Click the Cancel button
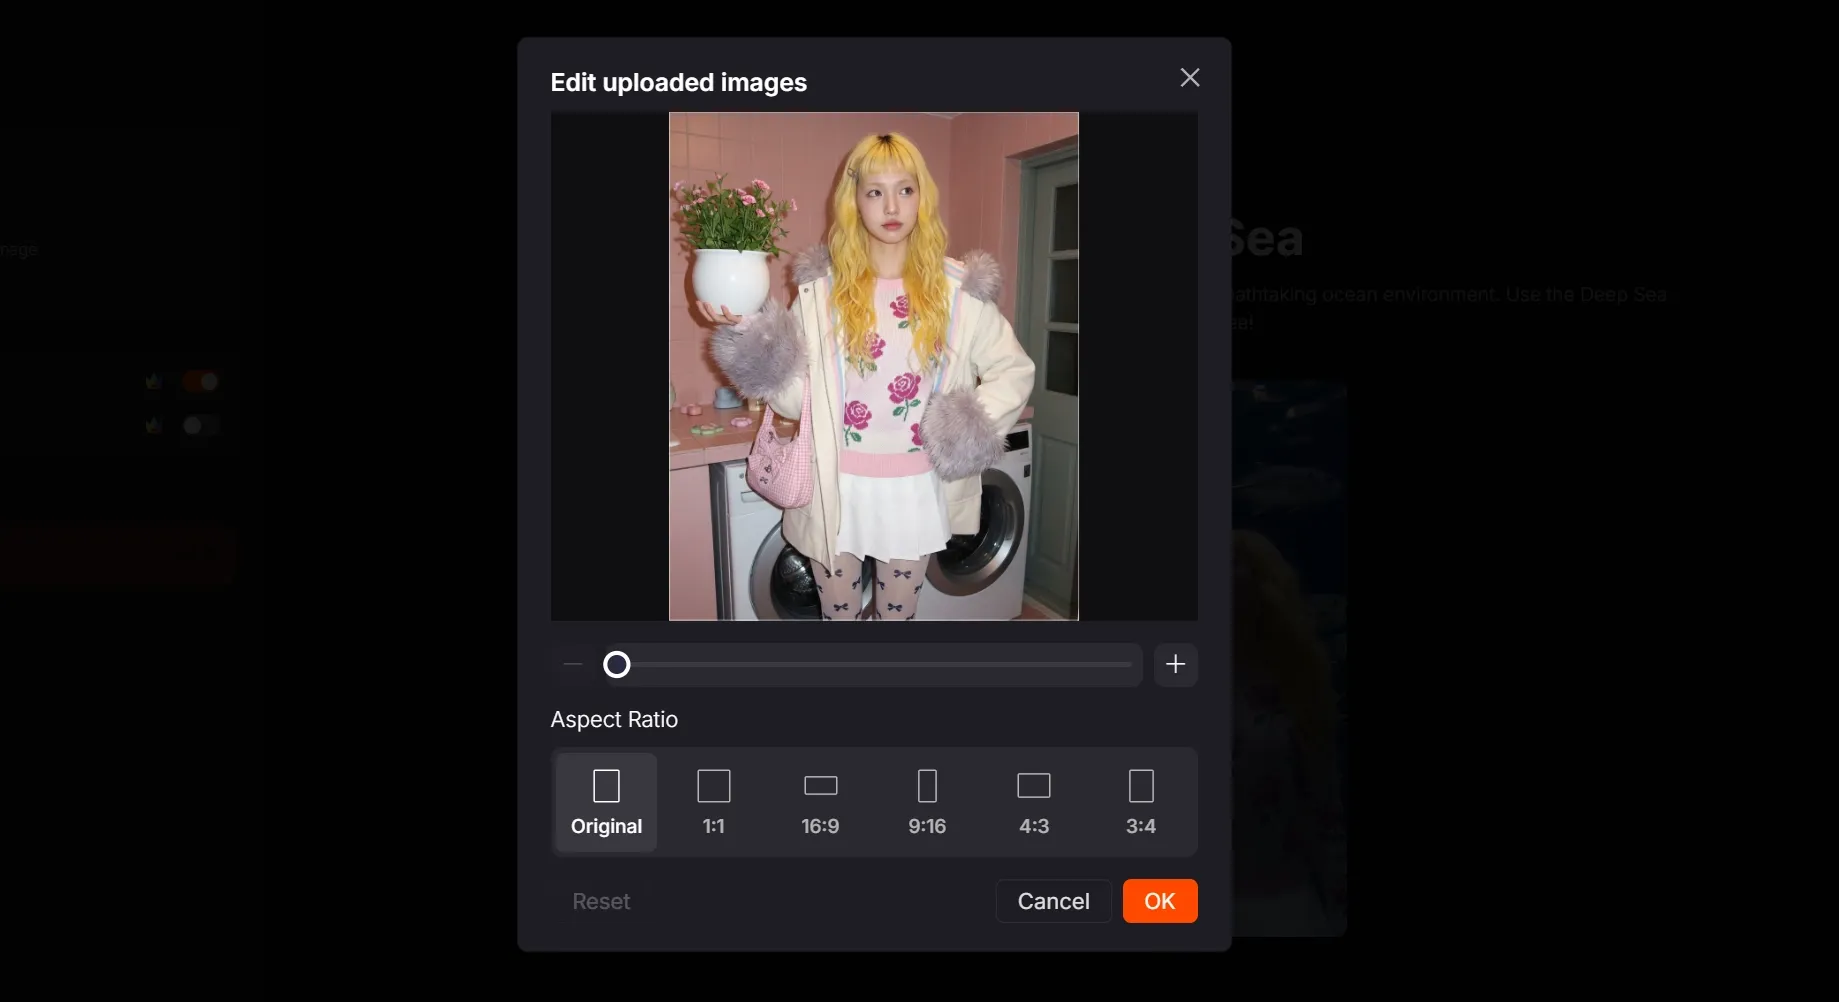The image size is (1839, 1002). point(1053,901)
